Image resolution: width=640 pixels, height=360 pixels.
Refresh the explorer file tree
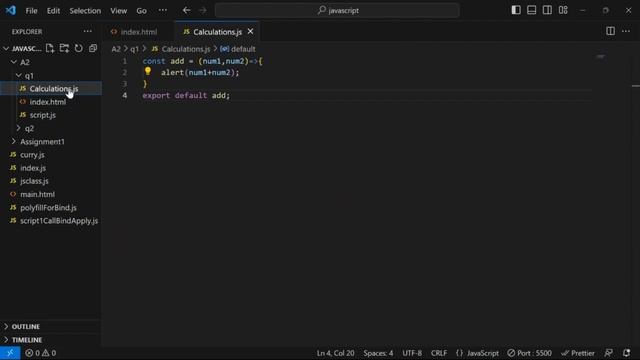pyautogui.click(x=78, y=49)
